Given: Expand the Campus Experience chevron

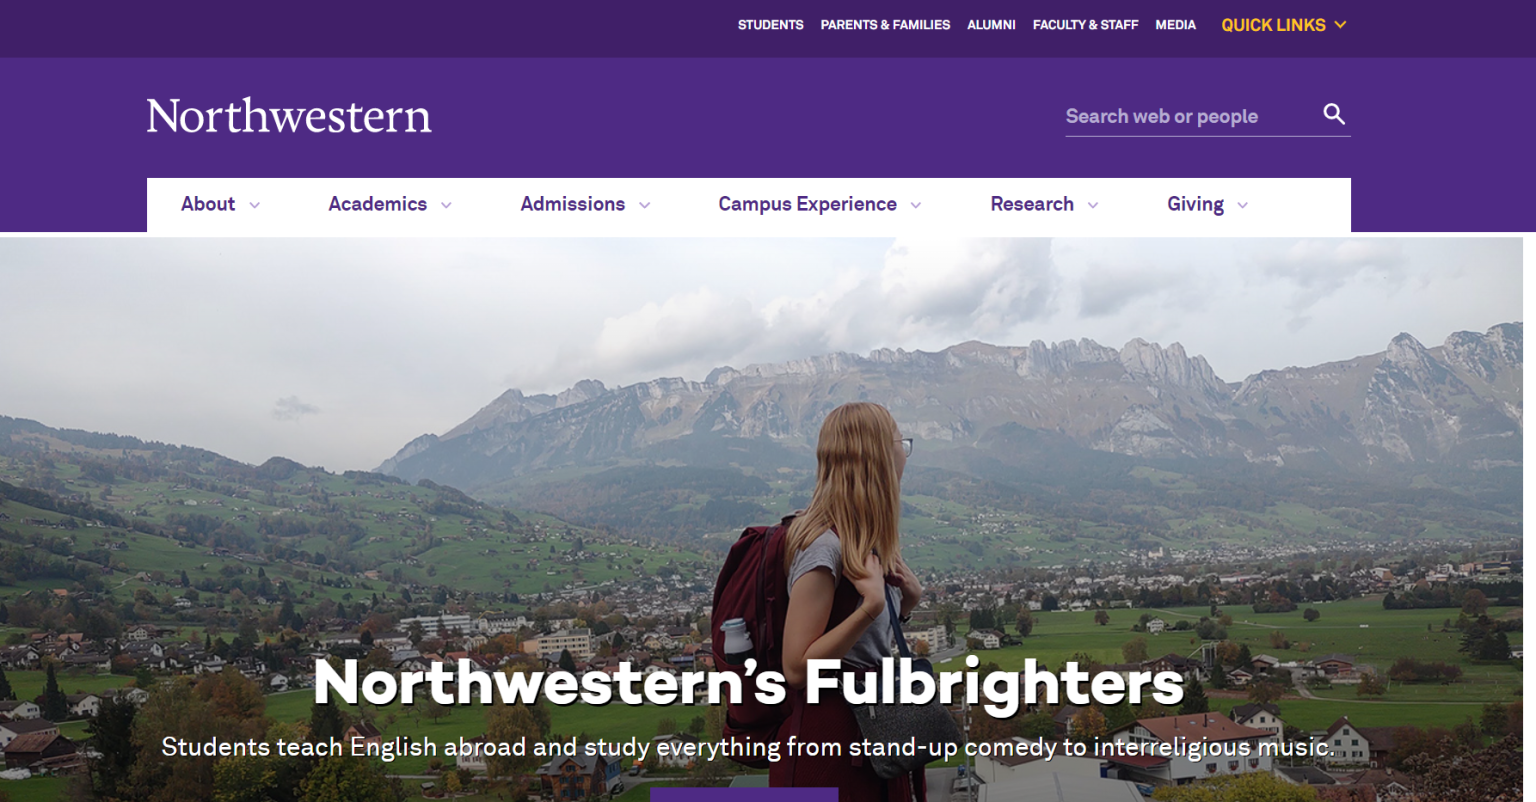Looking at the screenshot, I should click(x=915, y=205).
